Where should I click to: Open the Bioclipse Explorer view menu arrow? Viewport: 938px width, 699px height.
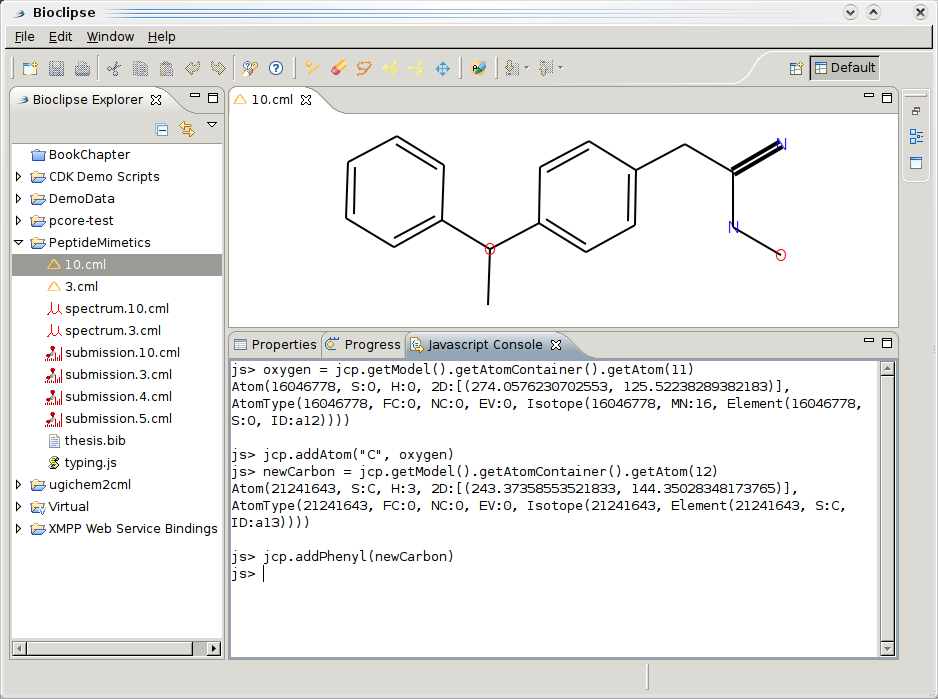click(x=212, y=125)
